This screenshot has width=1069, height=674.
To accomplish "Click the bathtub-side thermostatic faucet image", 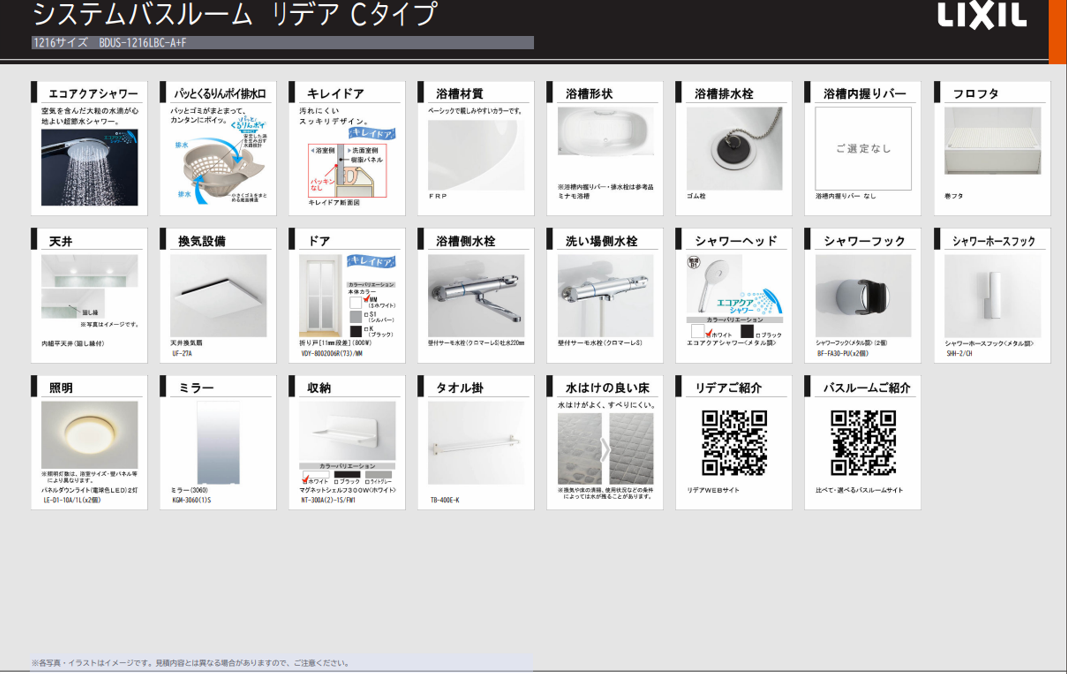I will tap(476, 295).
